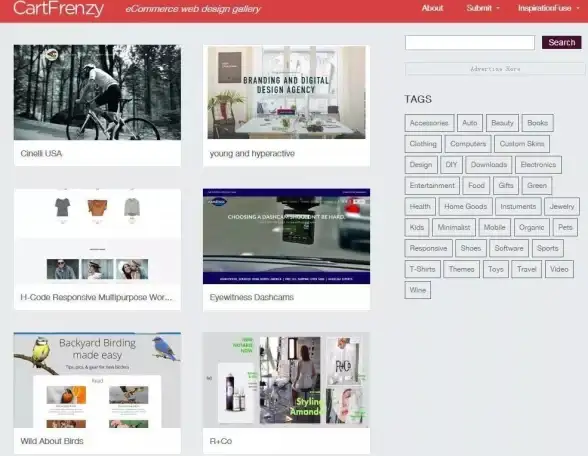This screenshot has width=588, height=456.
Task: Select the Shoes tag
Action: [471, 249]
